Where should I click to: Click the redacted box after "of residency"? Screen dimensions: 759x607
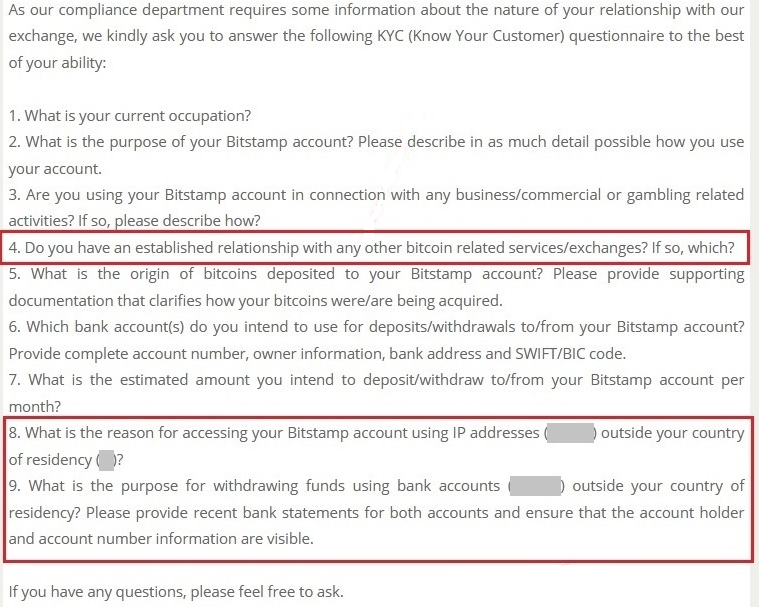pos(107,459)
